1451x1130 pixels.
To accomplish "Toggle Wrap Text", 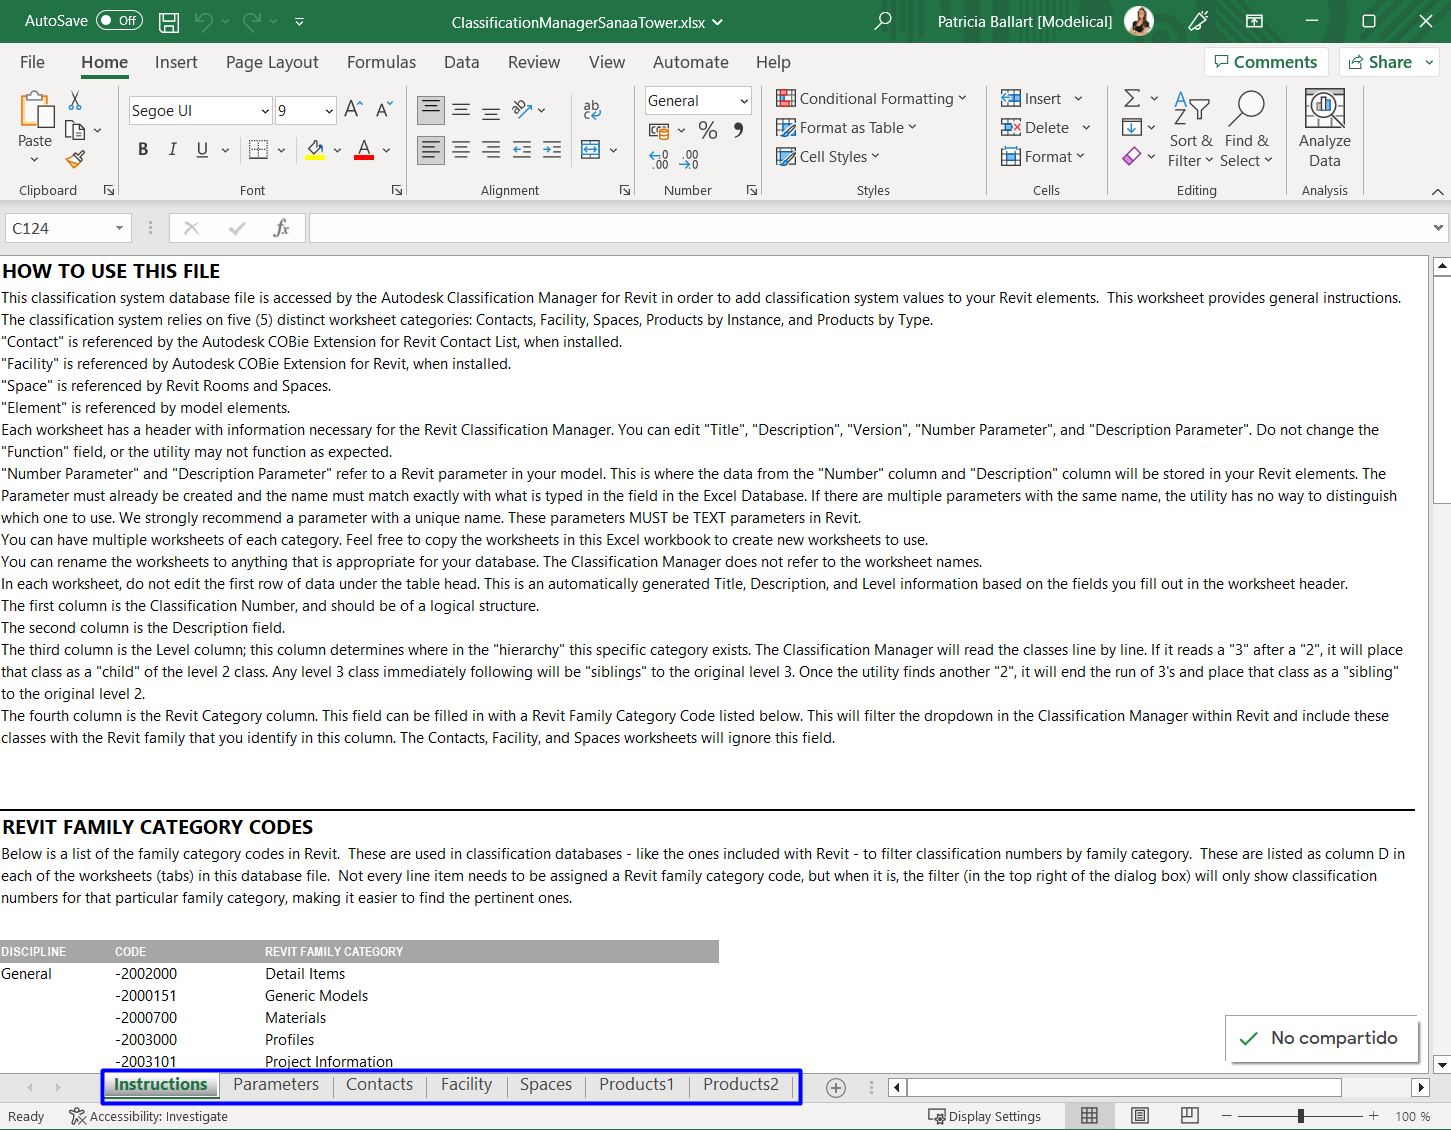I will click(592, 109).
